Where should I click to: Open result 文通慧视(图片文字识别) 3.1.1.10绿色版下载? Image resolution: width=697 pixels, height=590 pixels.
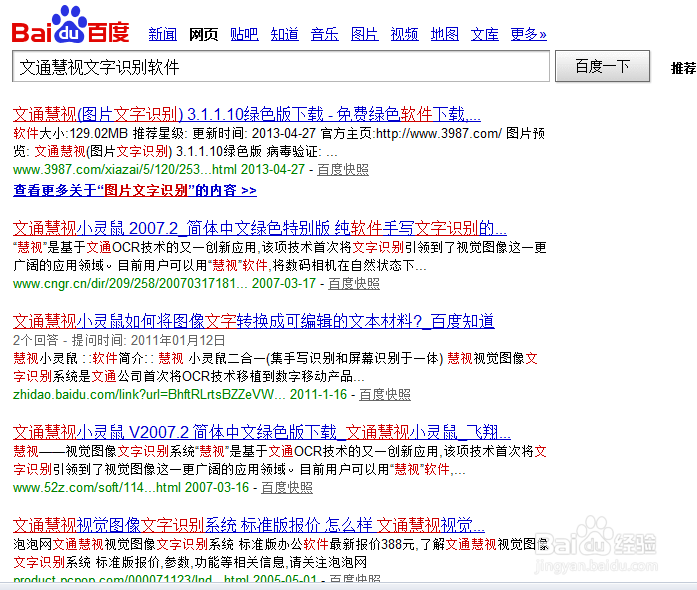point(247,114)
